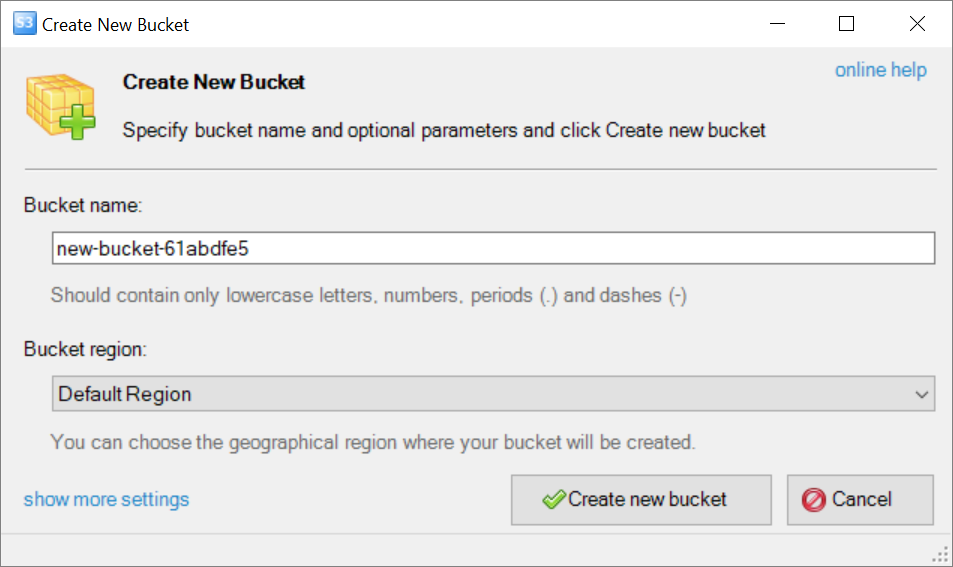Image resolution: width=953 pixels, height=567 pixels.
Task: Open the Default Region combo box
Action: (x=493, y=394)
